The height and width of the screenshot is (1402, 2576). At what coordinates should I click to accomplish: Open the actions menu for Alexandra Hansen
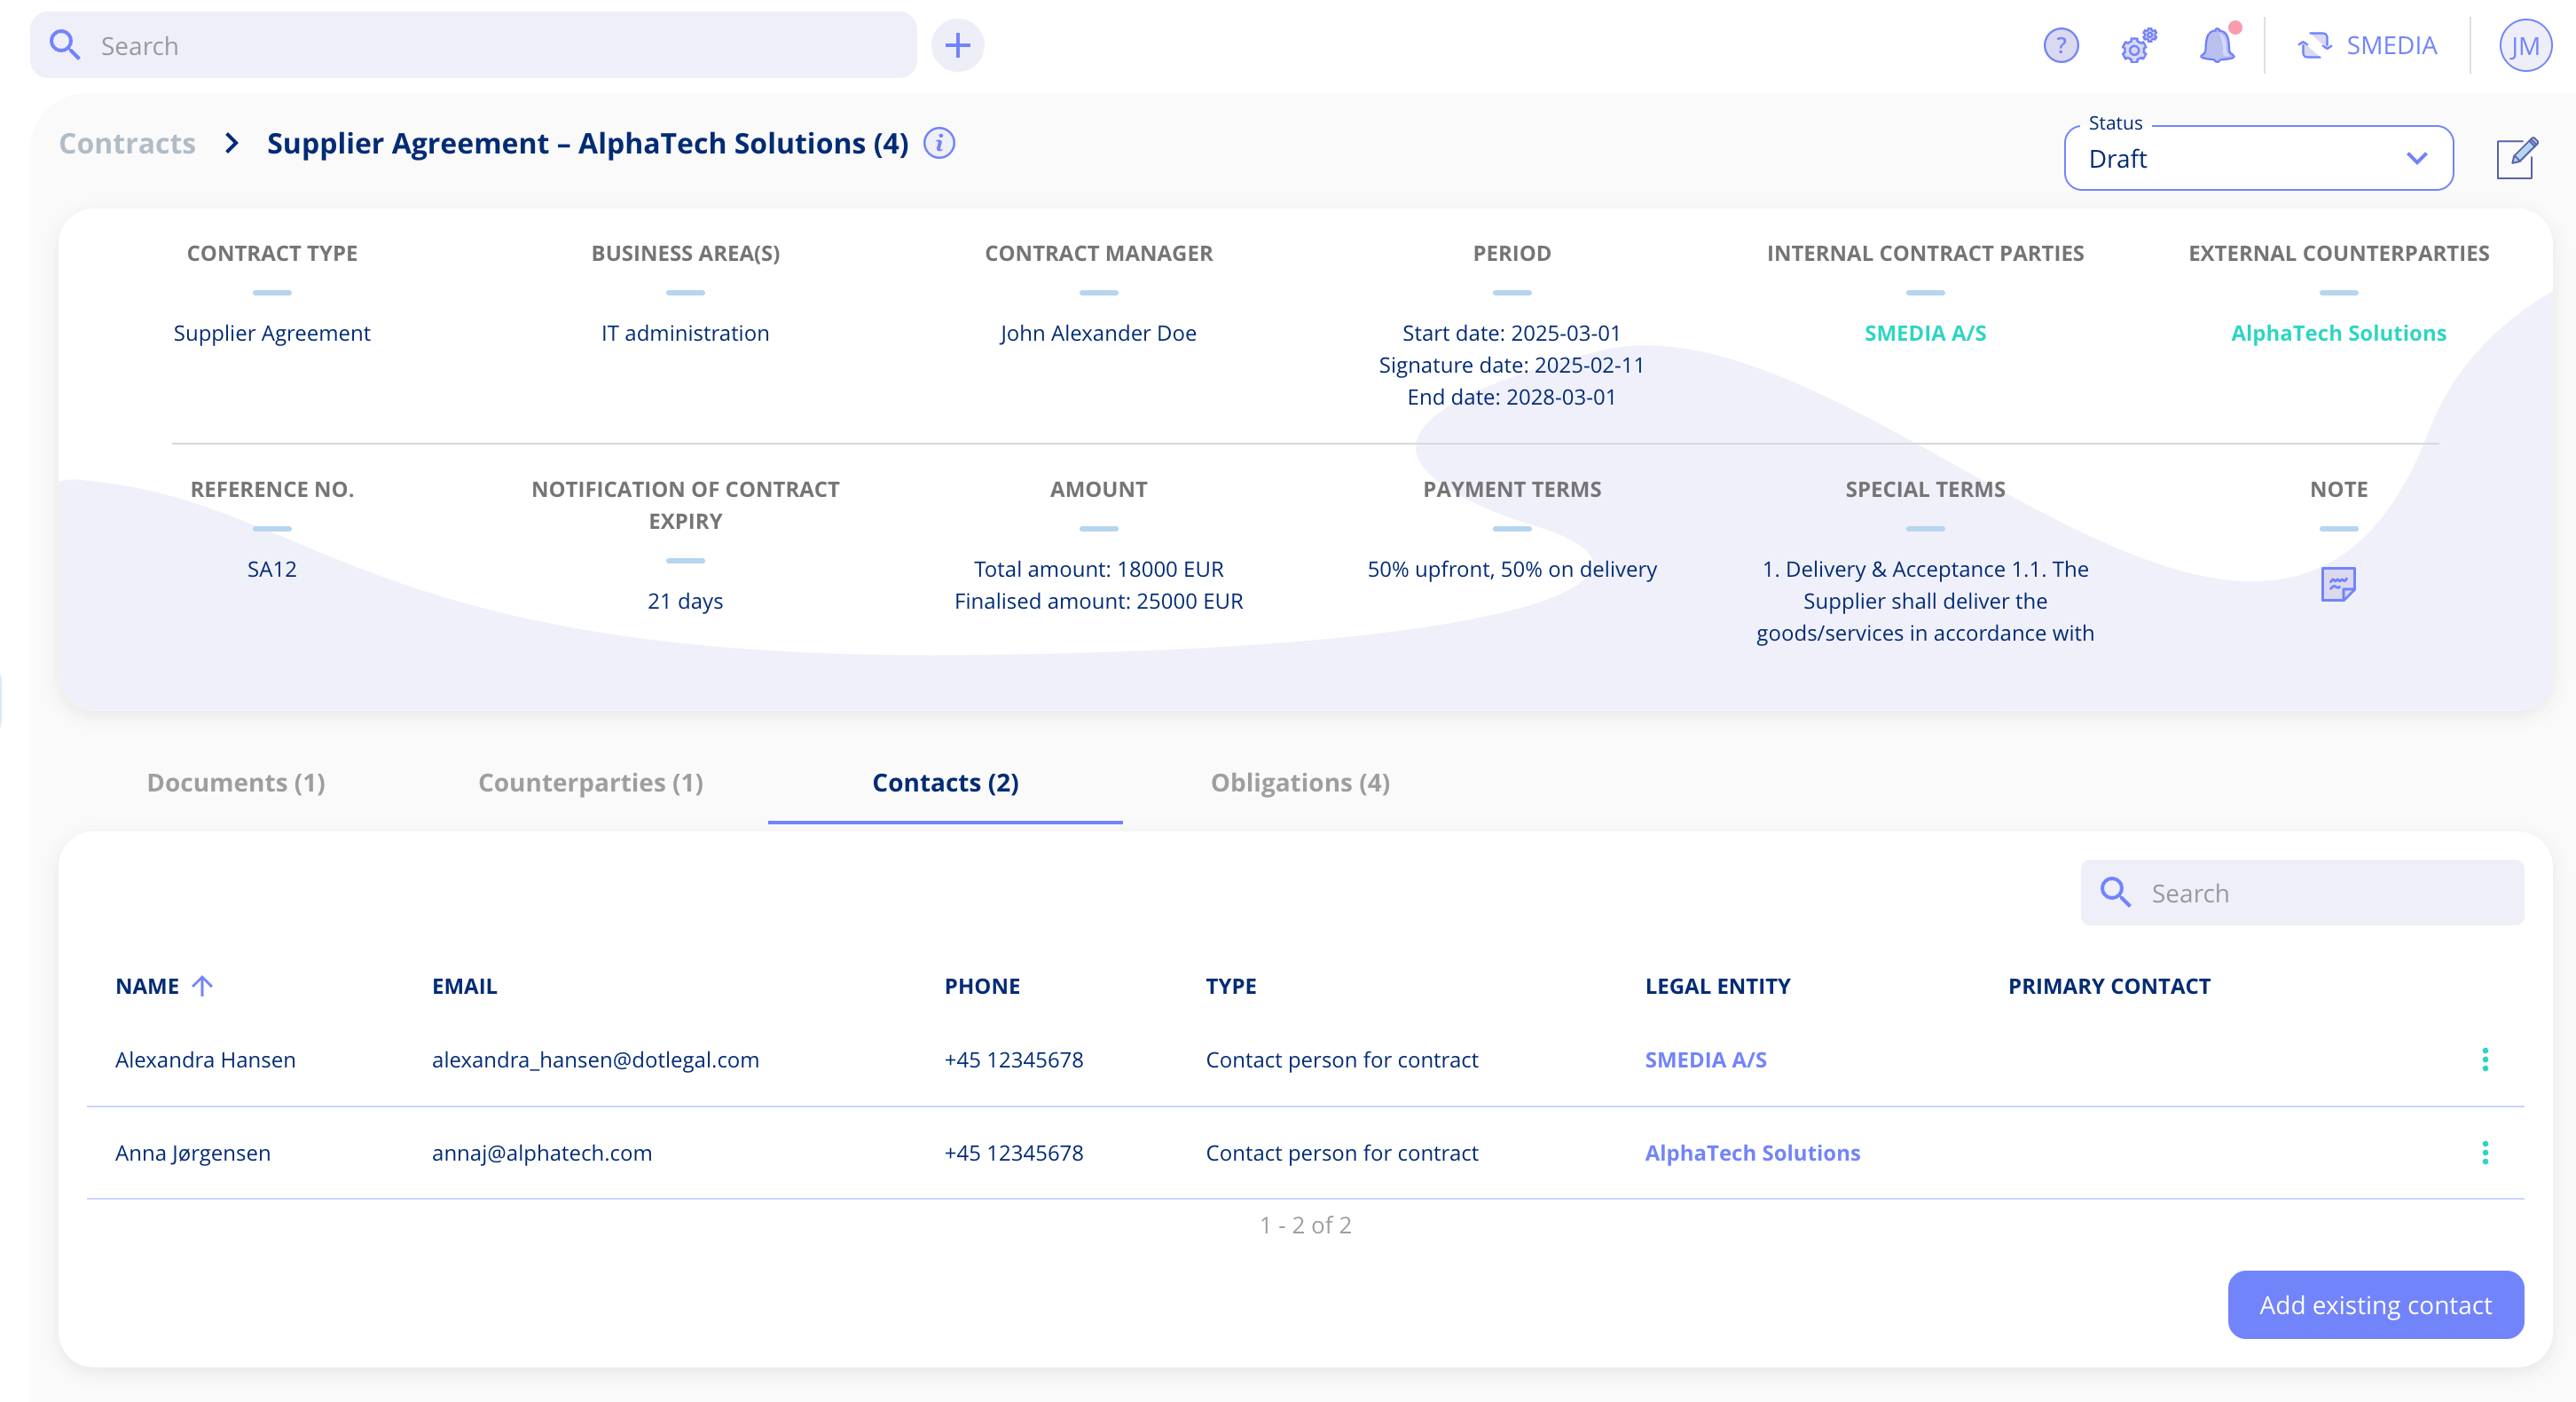point(2485,1059)
